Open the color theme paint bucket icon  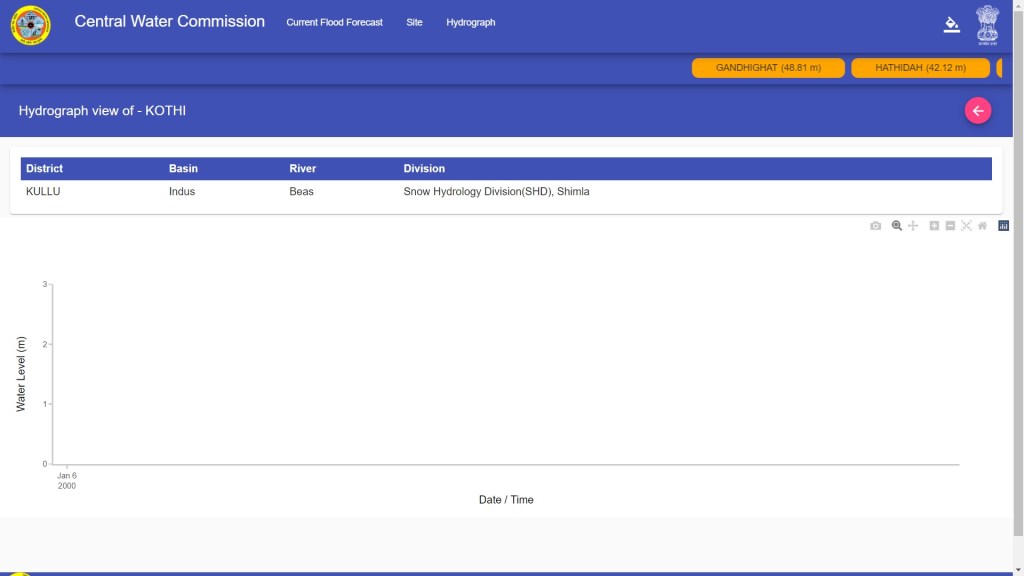pyautogui.click(x=951, y=24)
